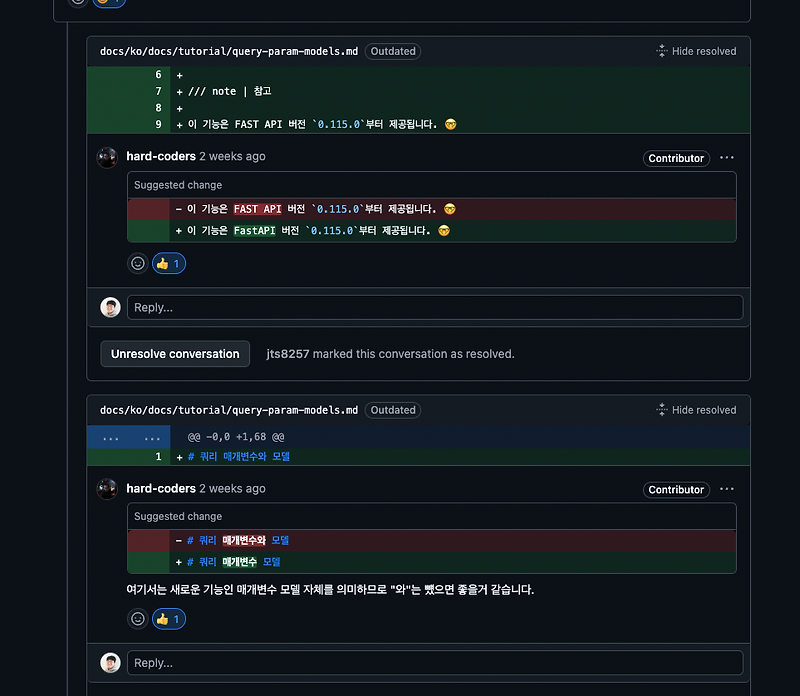
Task: Open the kebab menu on the first hard-coders comment
Action: 727,157
